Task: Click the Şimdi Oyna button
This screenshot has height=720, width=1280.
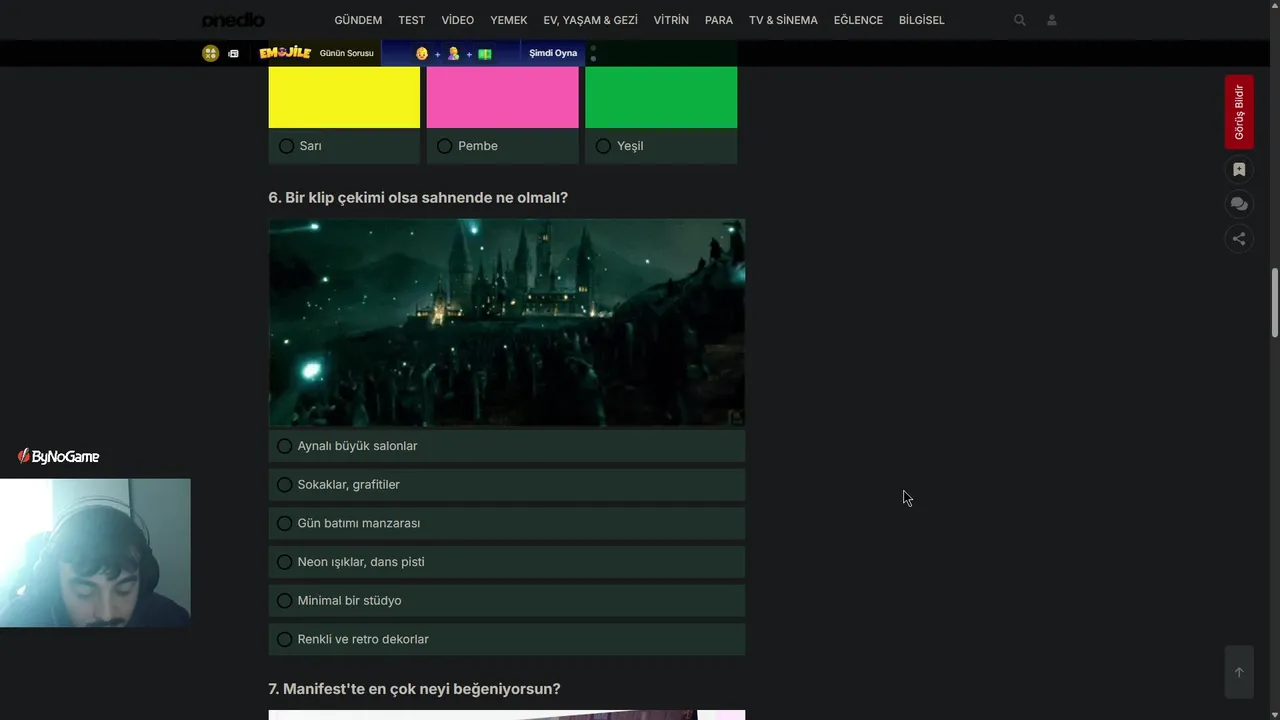Action: [x=553, y=53]
